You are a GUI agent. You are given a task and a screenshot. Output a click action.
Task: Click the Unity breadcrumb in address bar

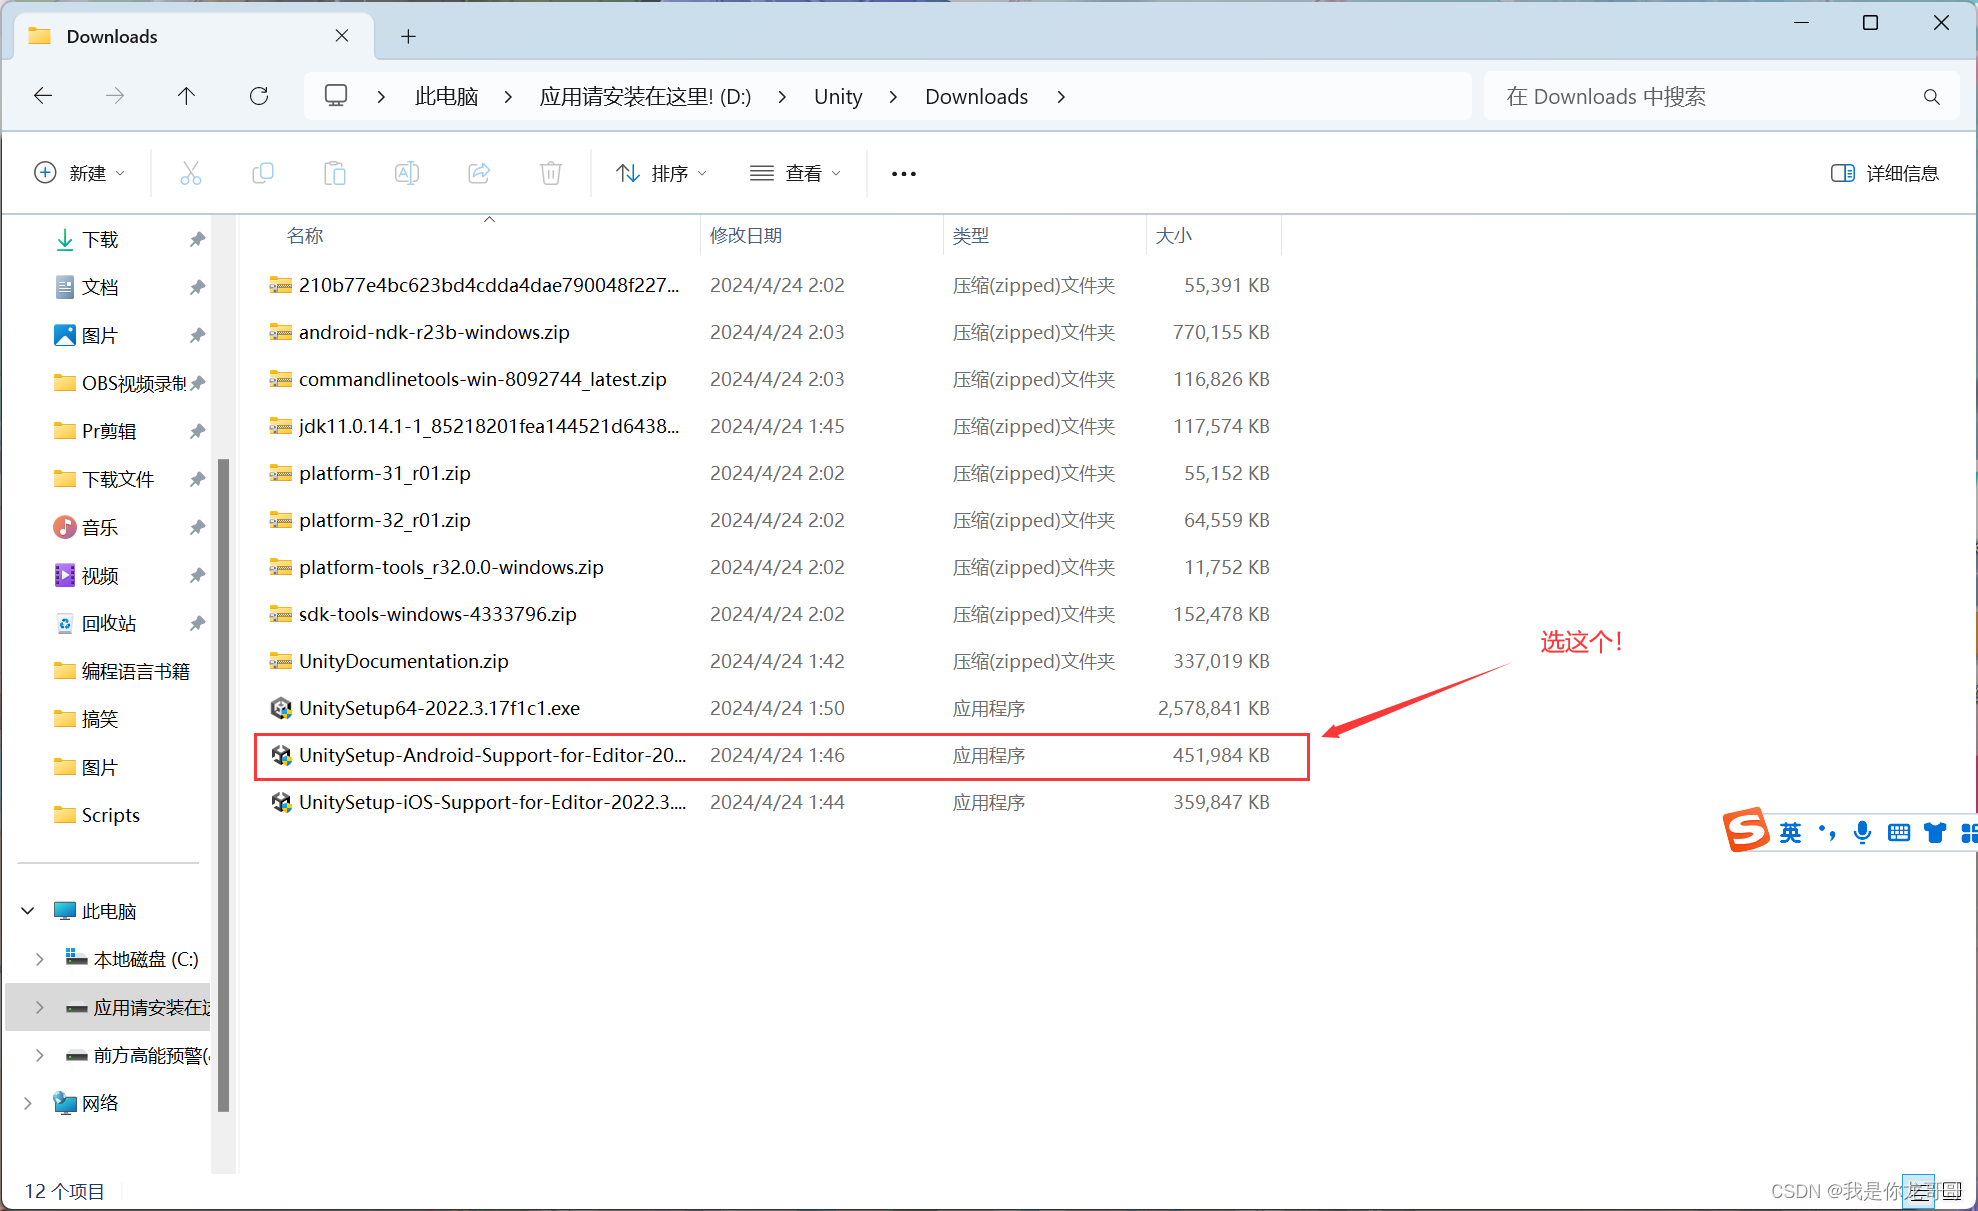837,96
